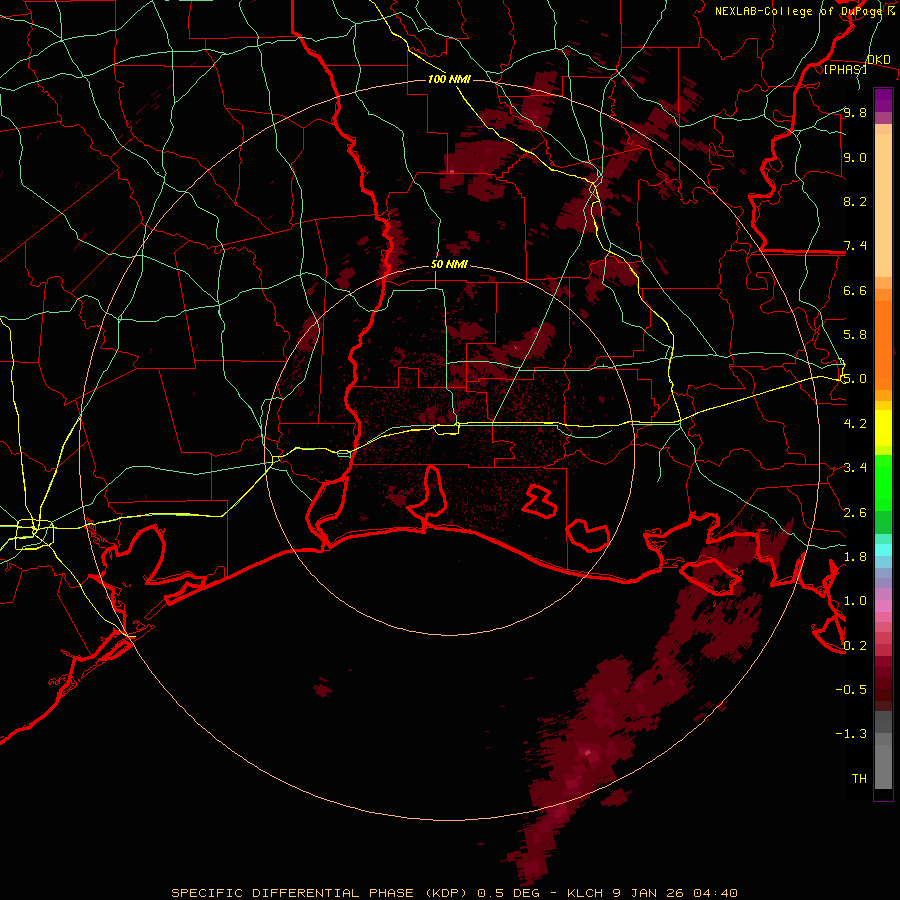Click the '8.2' color scale value

pos(855,201)
